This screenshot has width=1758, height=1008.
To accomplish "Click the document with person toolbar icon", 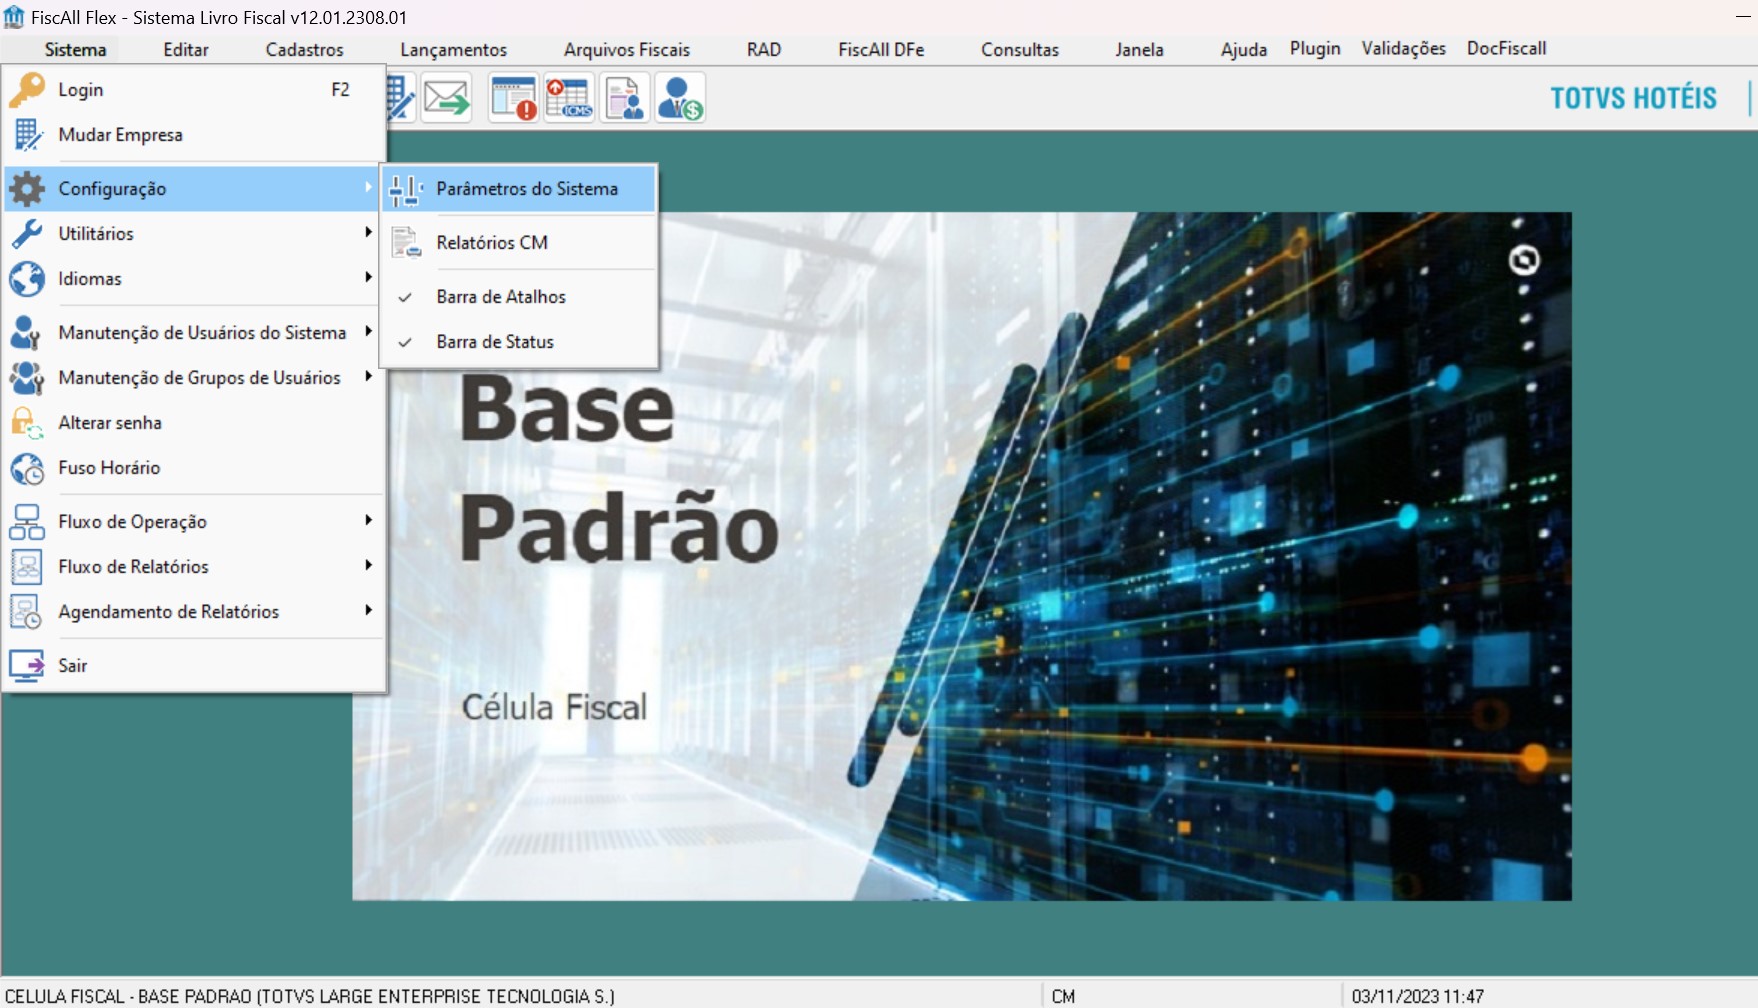I will click(625, 98).
